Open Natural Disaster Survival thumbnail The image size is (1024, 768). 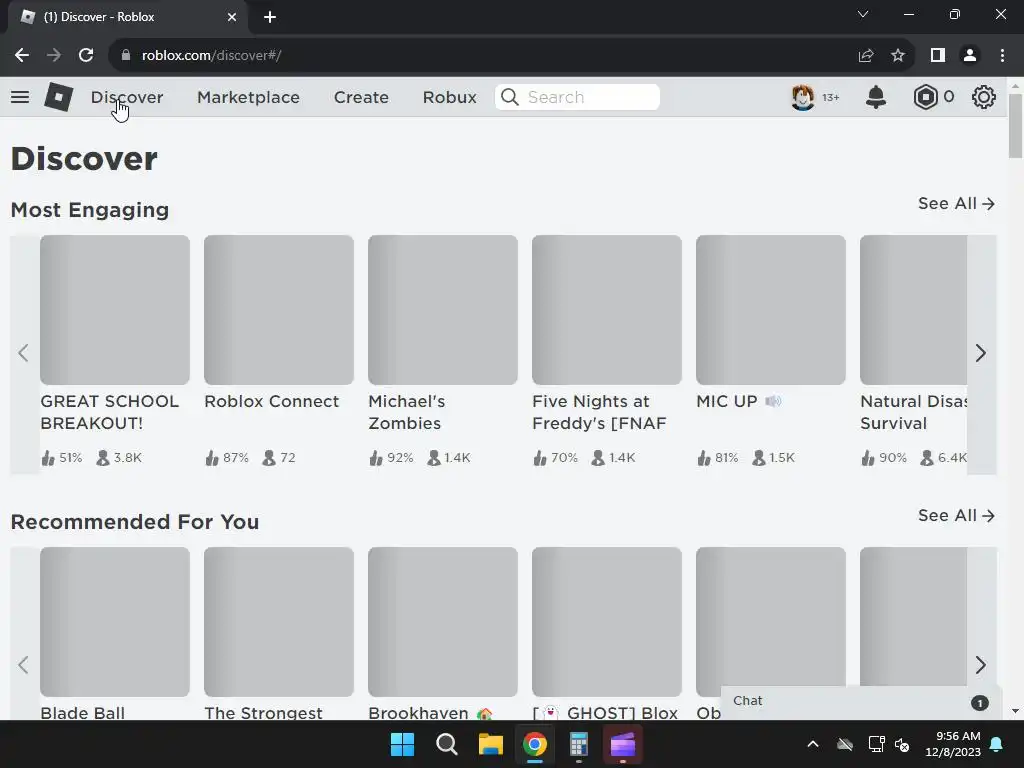914,310
